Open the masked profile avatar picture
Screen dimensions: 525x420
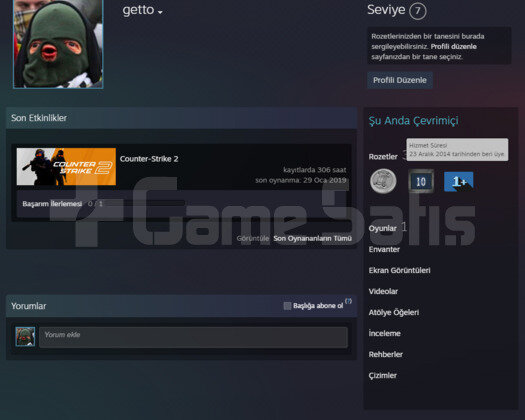[x=58, y=44]
